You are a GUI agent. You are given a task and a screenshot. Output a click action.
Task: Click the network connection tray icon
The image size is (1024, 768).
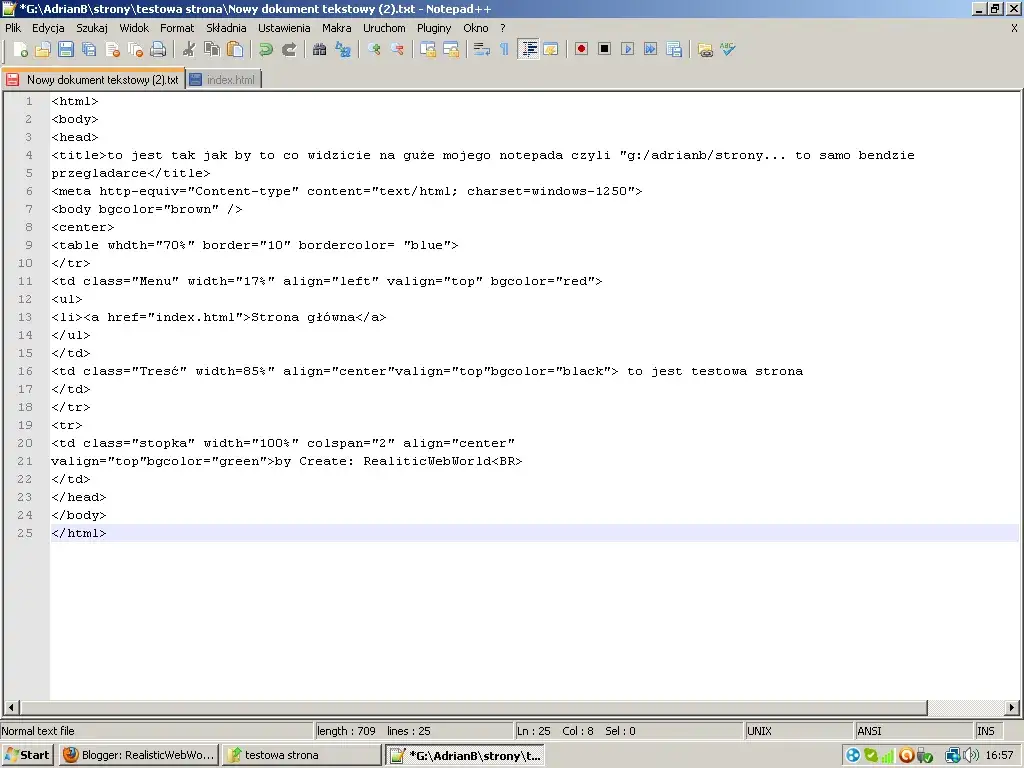point(953,756)
